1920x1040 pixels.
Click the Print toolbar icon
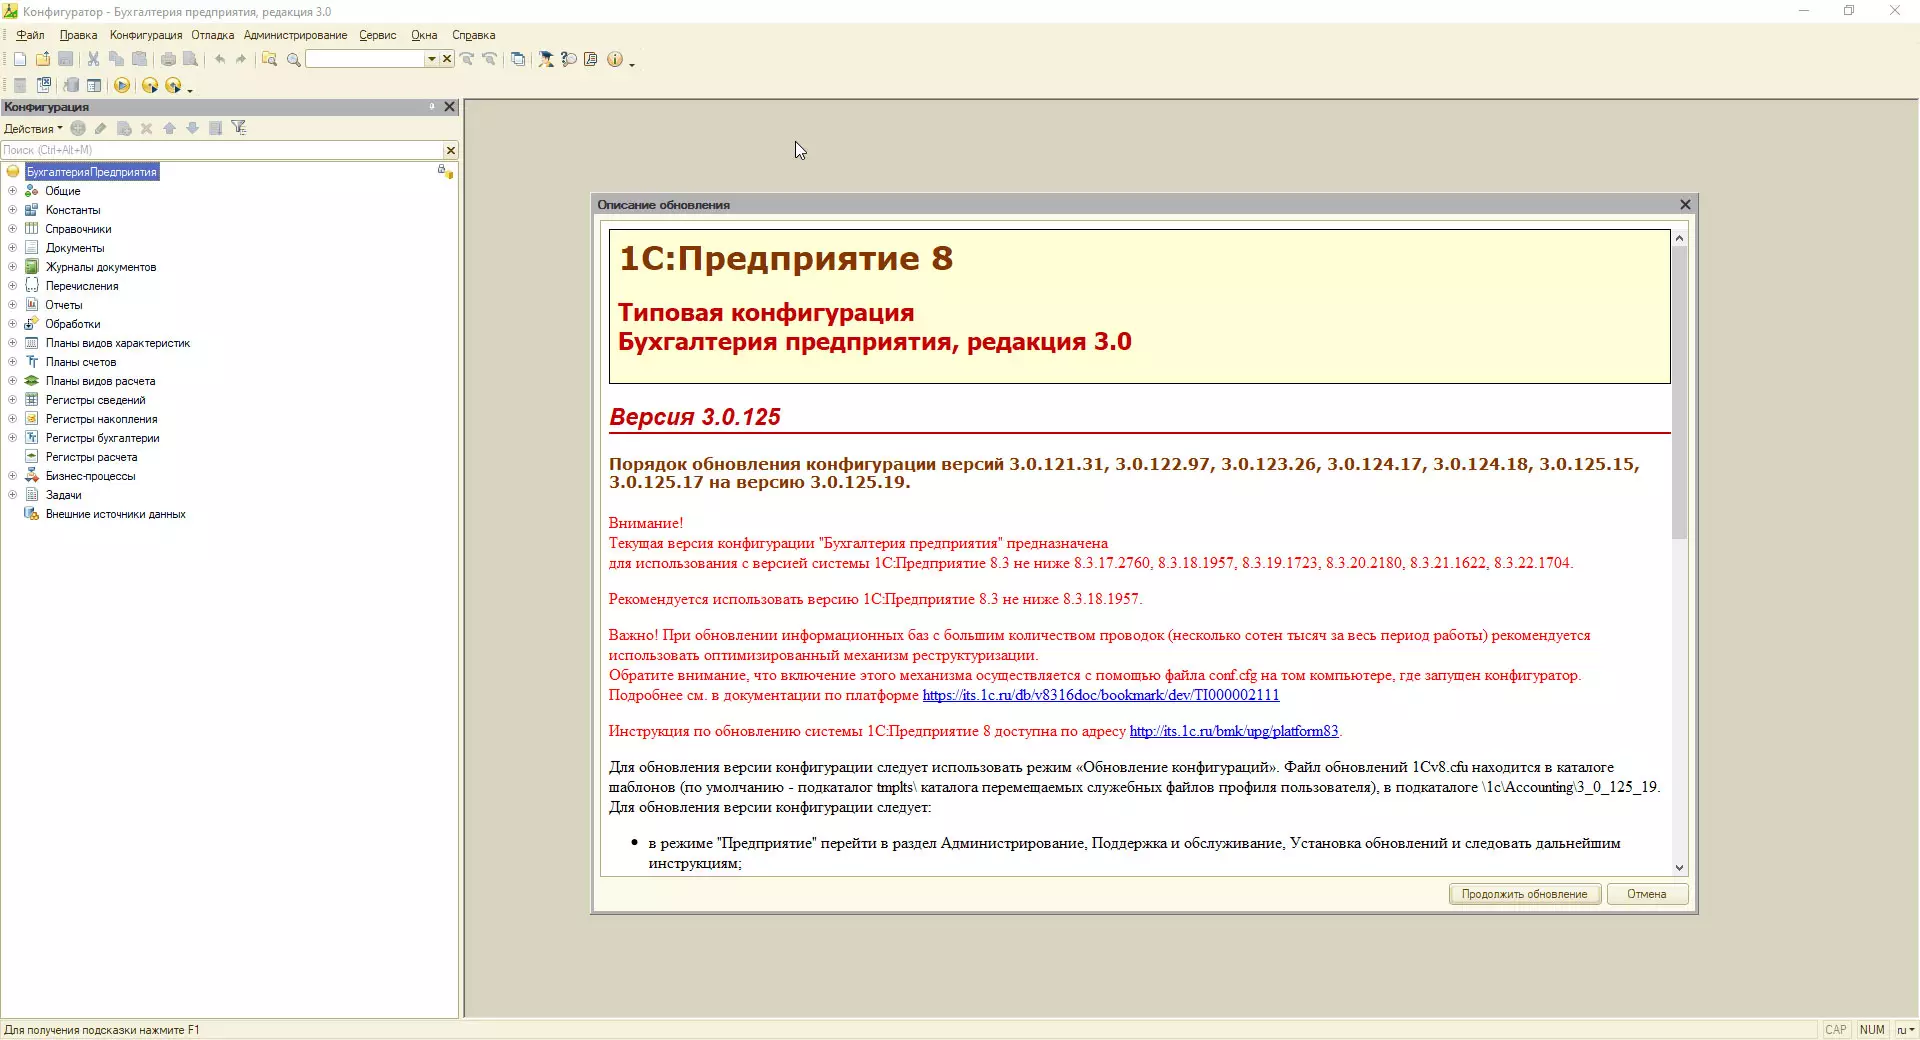coord(168,59)
